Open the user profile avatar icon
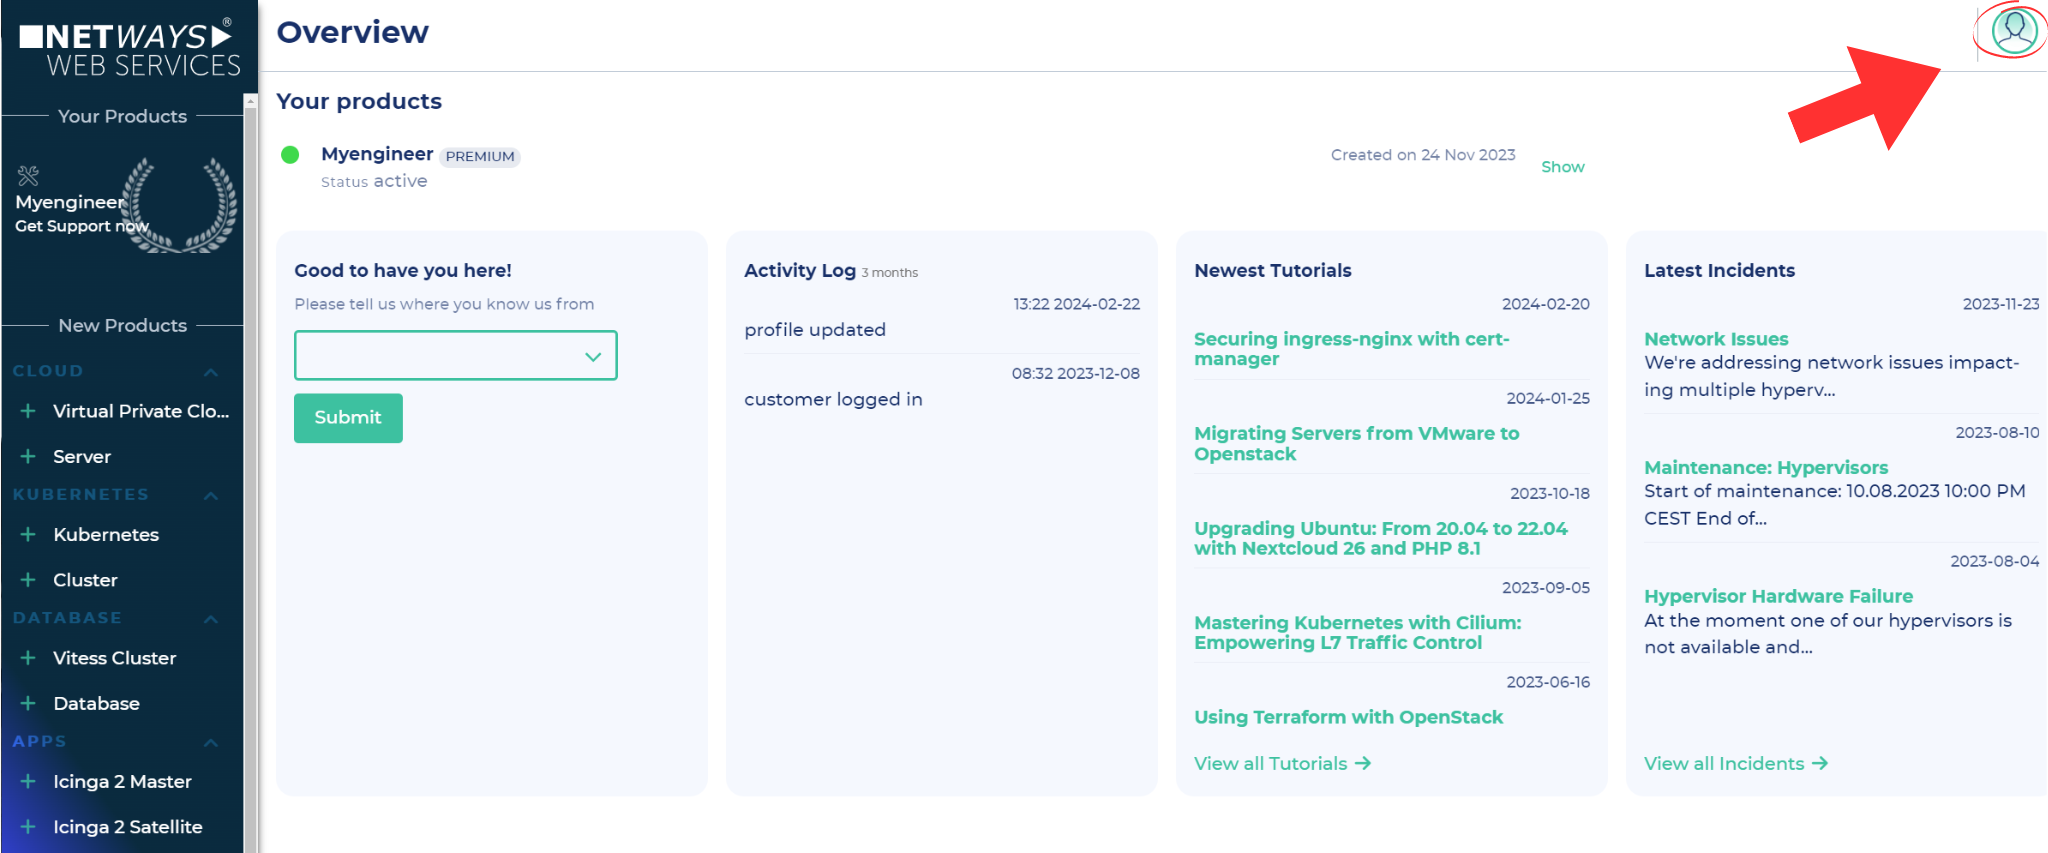2048x853 pixels. (x=2013, y=31)
